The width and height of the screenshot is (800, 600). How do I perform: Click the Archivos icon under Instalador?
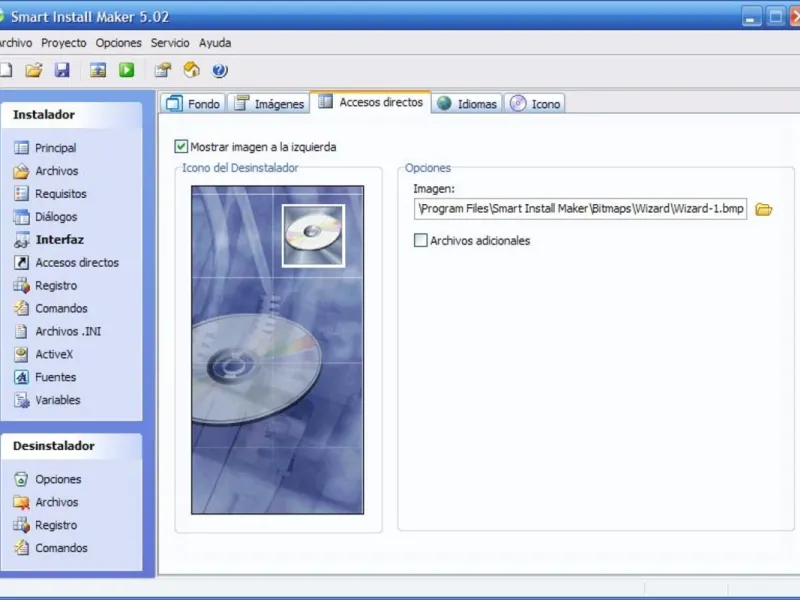21,171
